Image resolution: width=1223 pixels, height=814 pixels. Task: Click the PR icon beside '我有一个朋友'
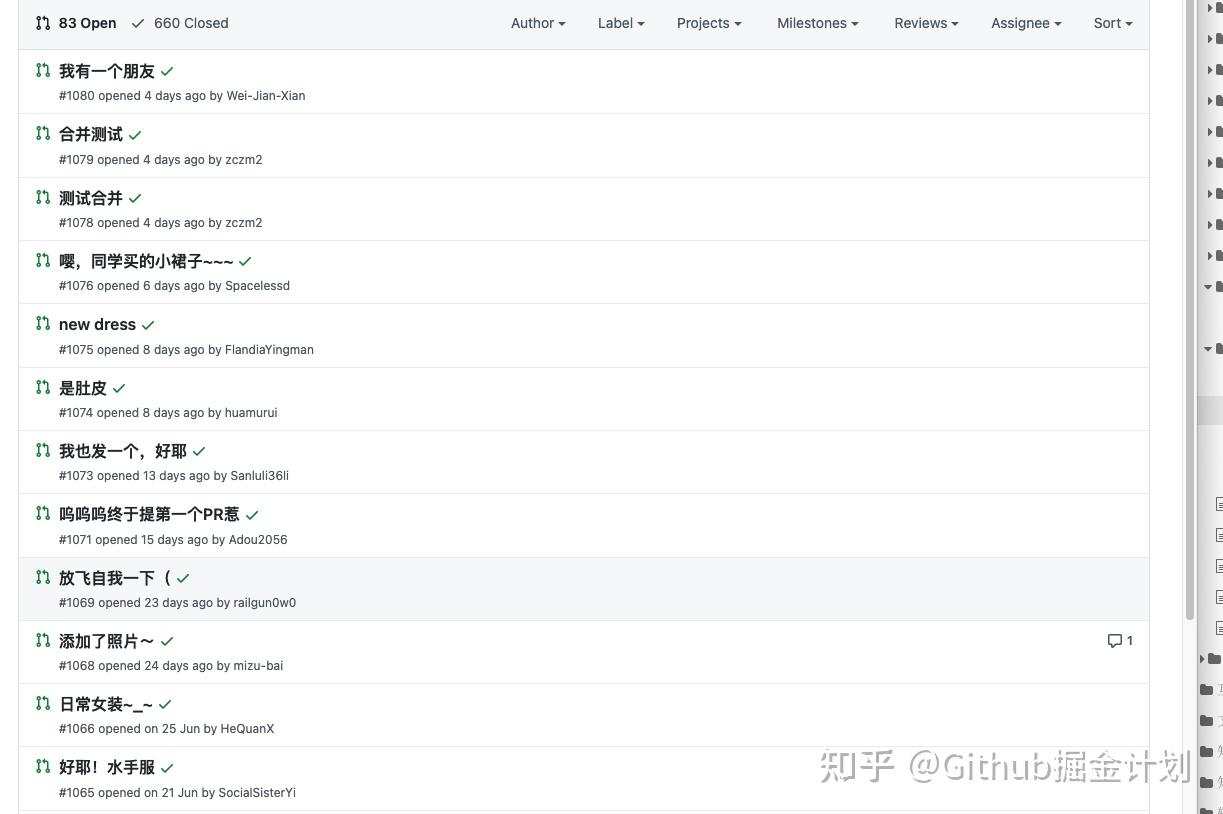43,70
